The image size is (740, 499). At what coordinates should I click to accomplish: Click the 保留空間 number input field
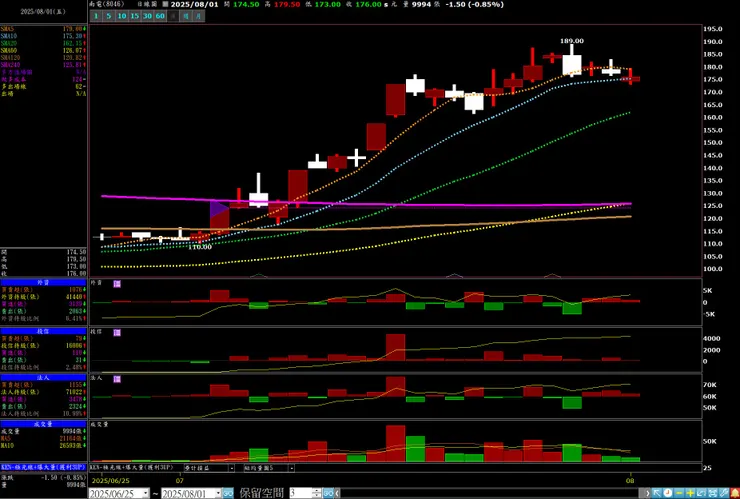301,493
